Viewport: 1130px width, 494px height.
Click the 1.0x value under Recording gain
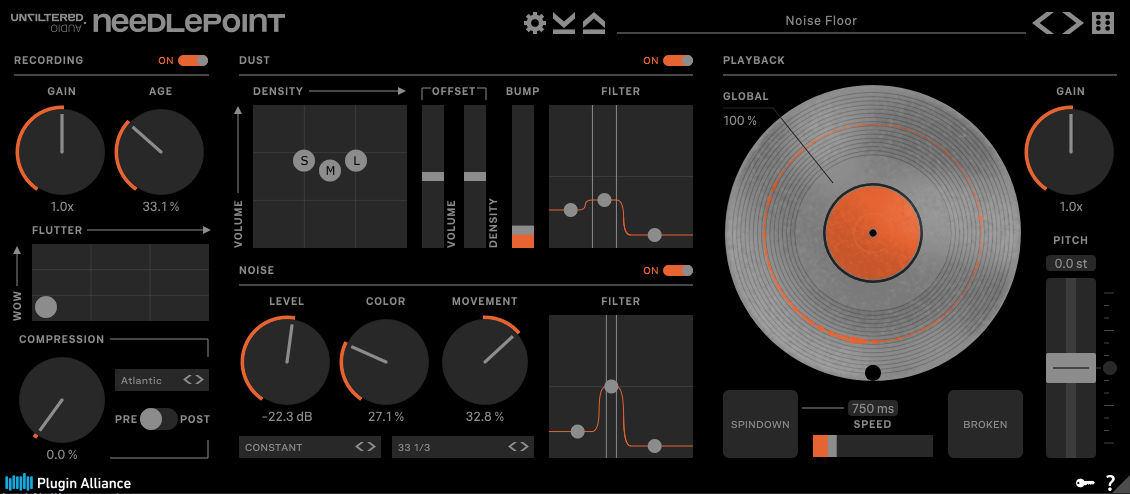(62, 206)
